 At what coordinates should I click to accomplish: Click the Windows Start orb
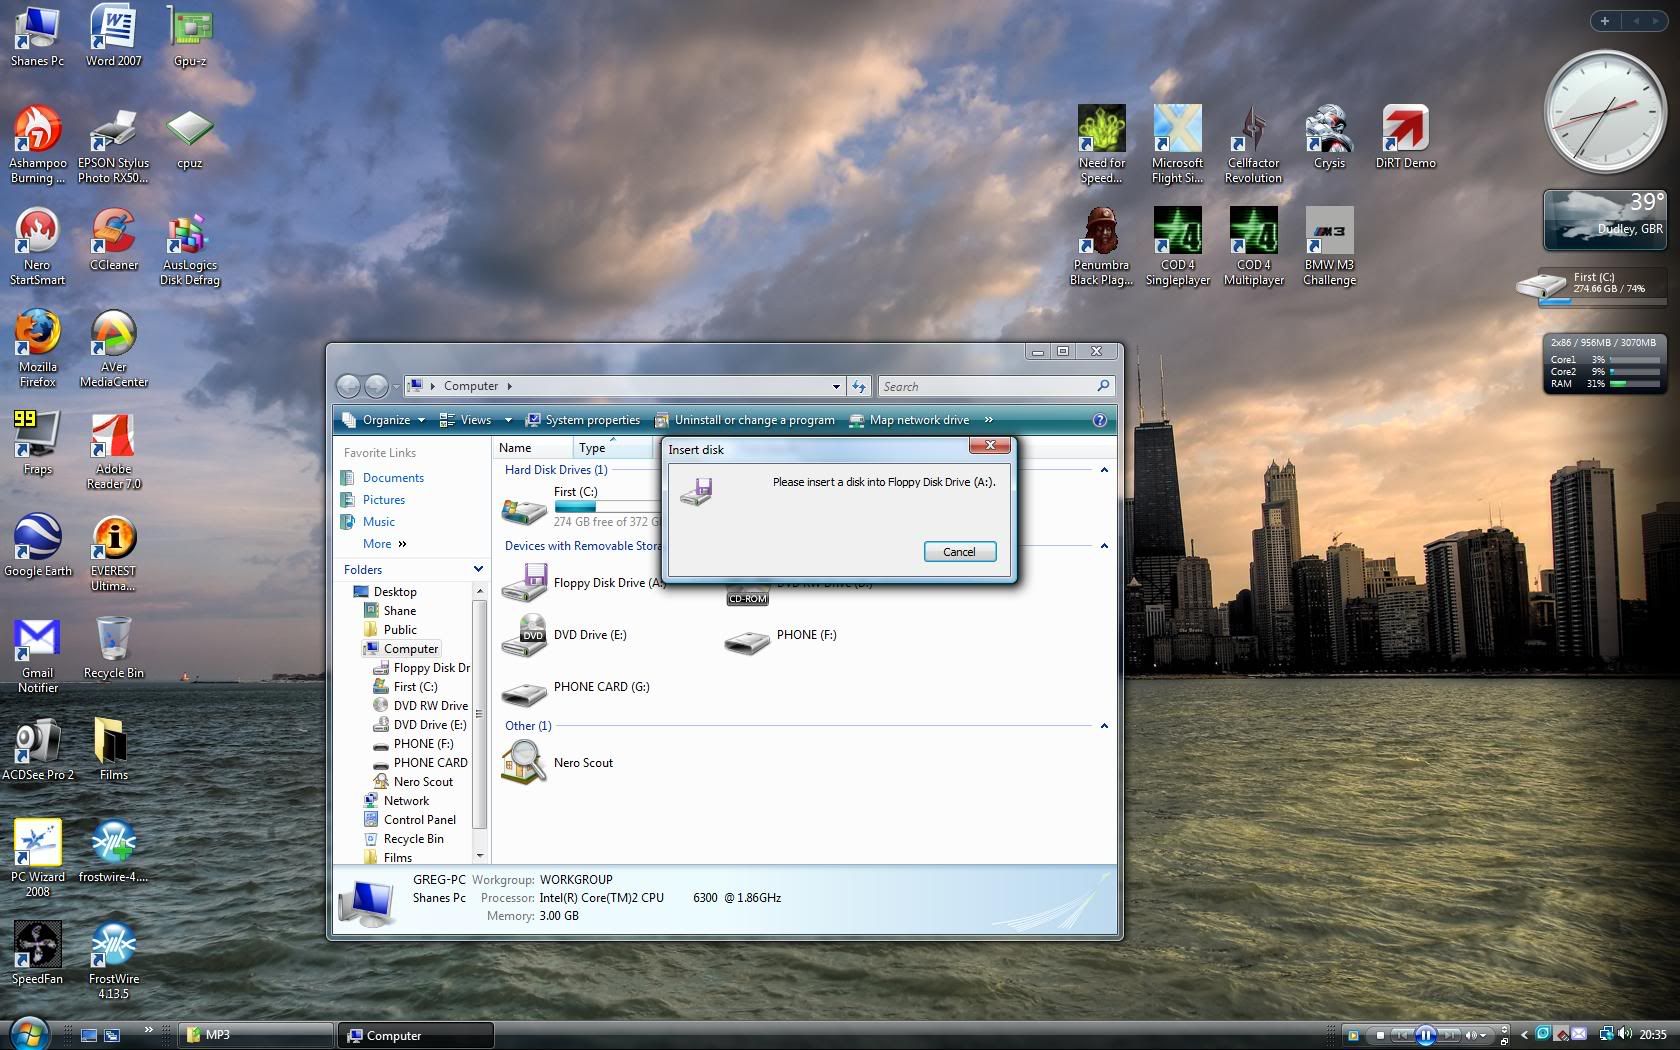tap(27, 1032)
